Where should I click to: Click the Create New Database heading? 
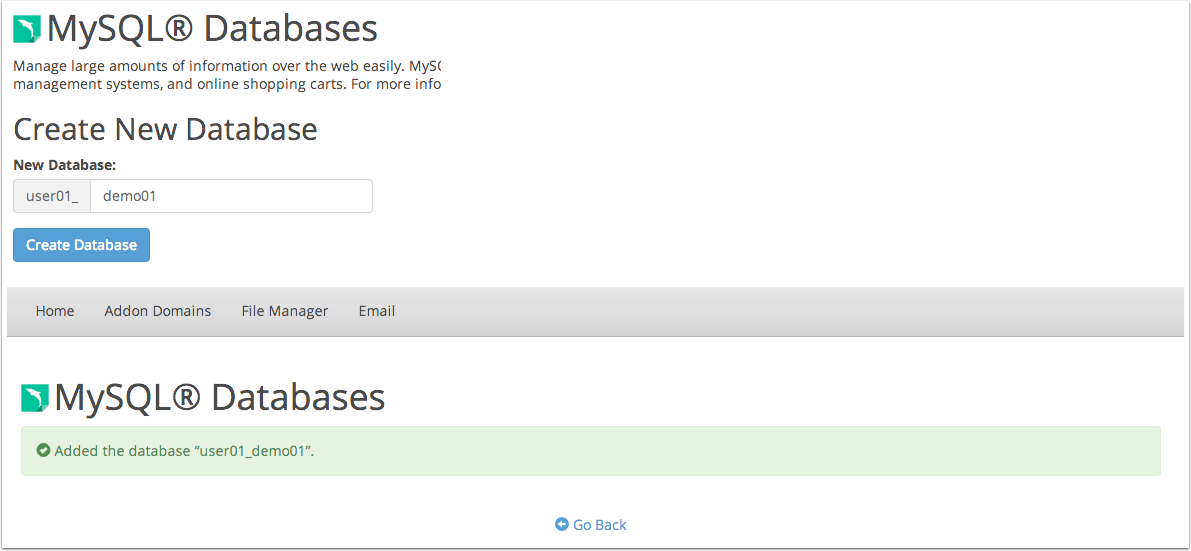tap(166, 130)
